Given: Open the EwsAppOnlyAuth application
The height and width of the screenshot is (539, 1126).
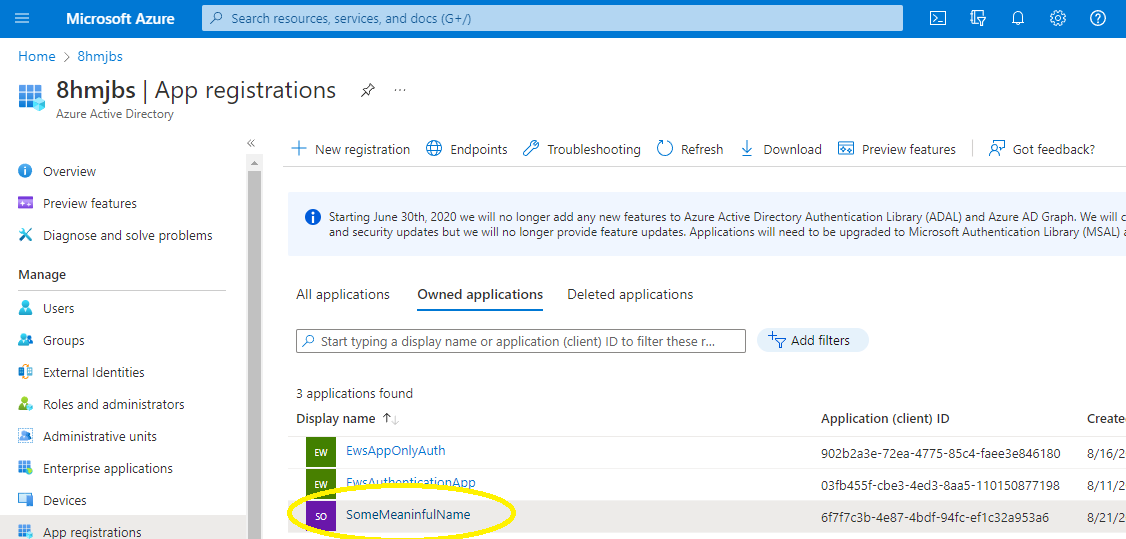Looking at the screenshot, I should tap(396, 451).
